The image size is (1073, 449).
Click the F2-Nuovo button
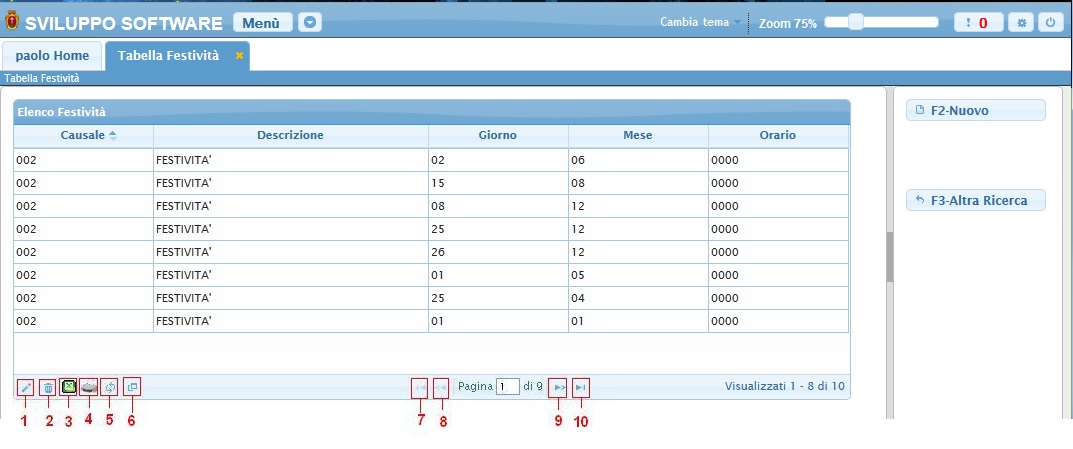point(975,110)
